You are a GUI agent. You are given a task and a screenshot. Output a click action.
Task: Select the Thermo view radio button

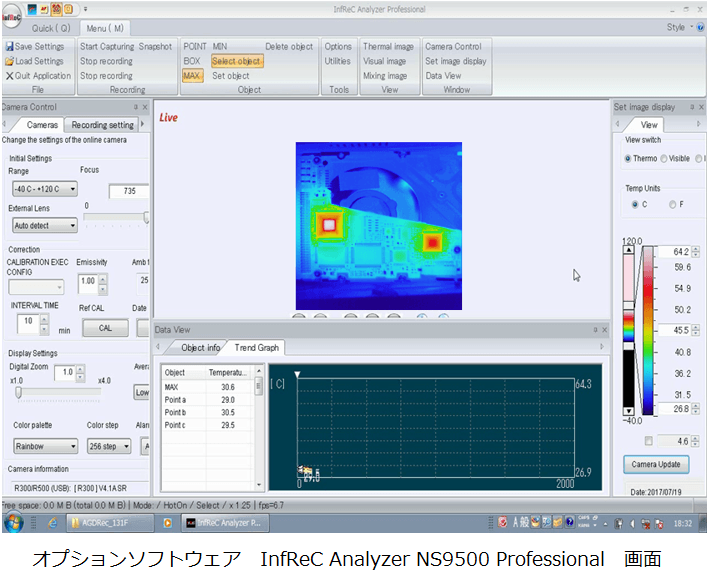point(628,158)
